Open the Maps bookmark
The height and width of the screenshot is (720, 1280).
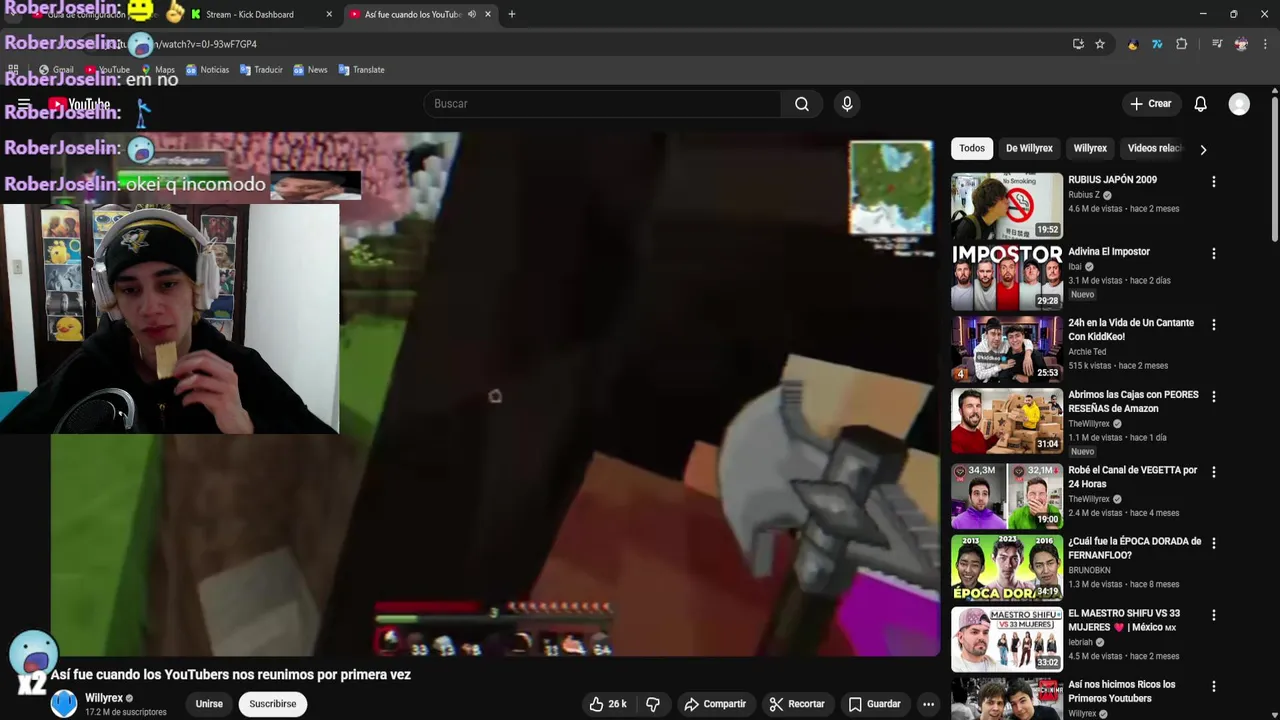pos(158,70)
